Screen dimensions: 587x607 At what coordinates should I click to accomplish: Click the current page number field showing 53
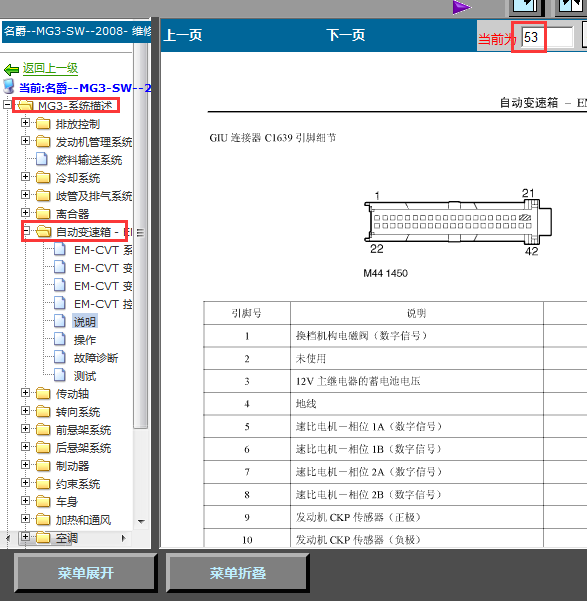click(x=547, y=38)
